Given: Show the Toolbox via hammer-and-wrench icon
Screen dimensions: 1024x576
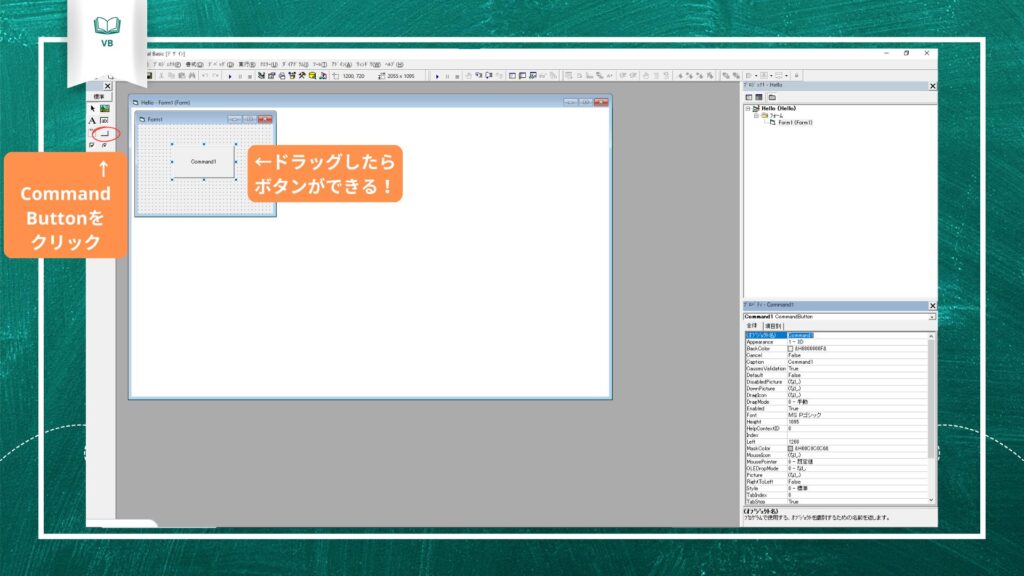Looking at the screenshot, I should click(x=302, y=76).
